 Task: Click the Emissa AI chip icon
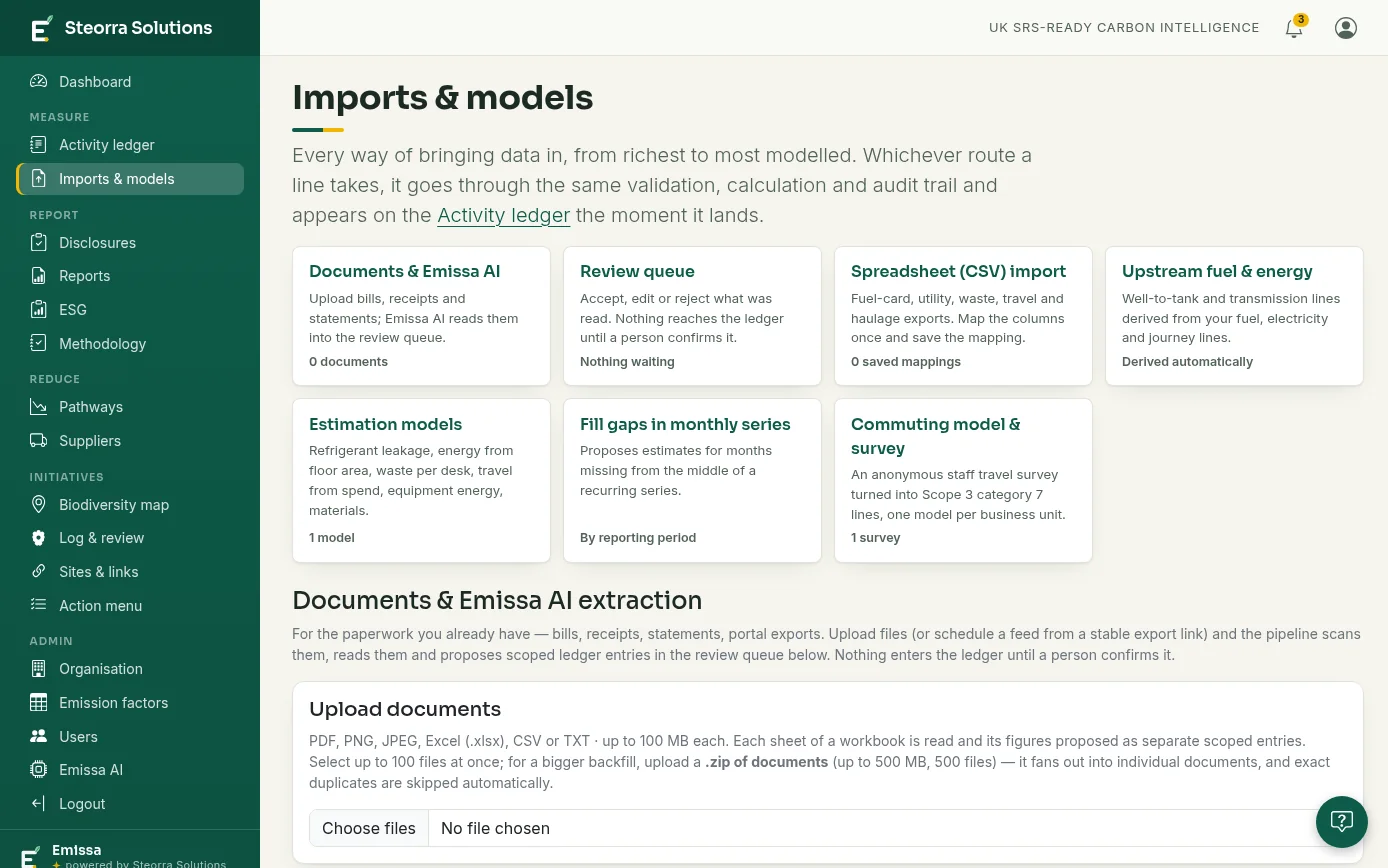(x=39, y=770)
